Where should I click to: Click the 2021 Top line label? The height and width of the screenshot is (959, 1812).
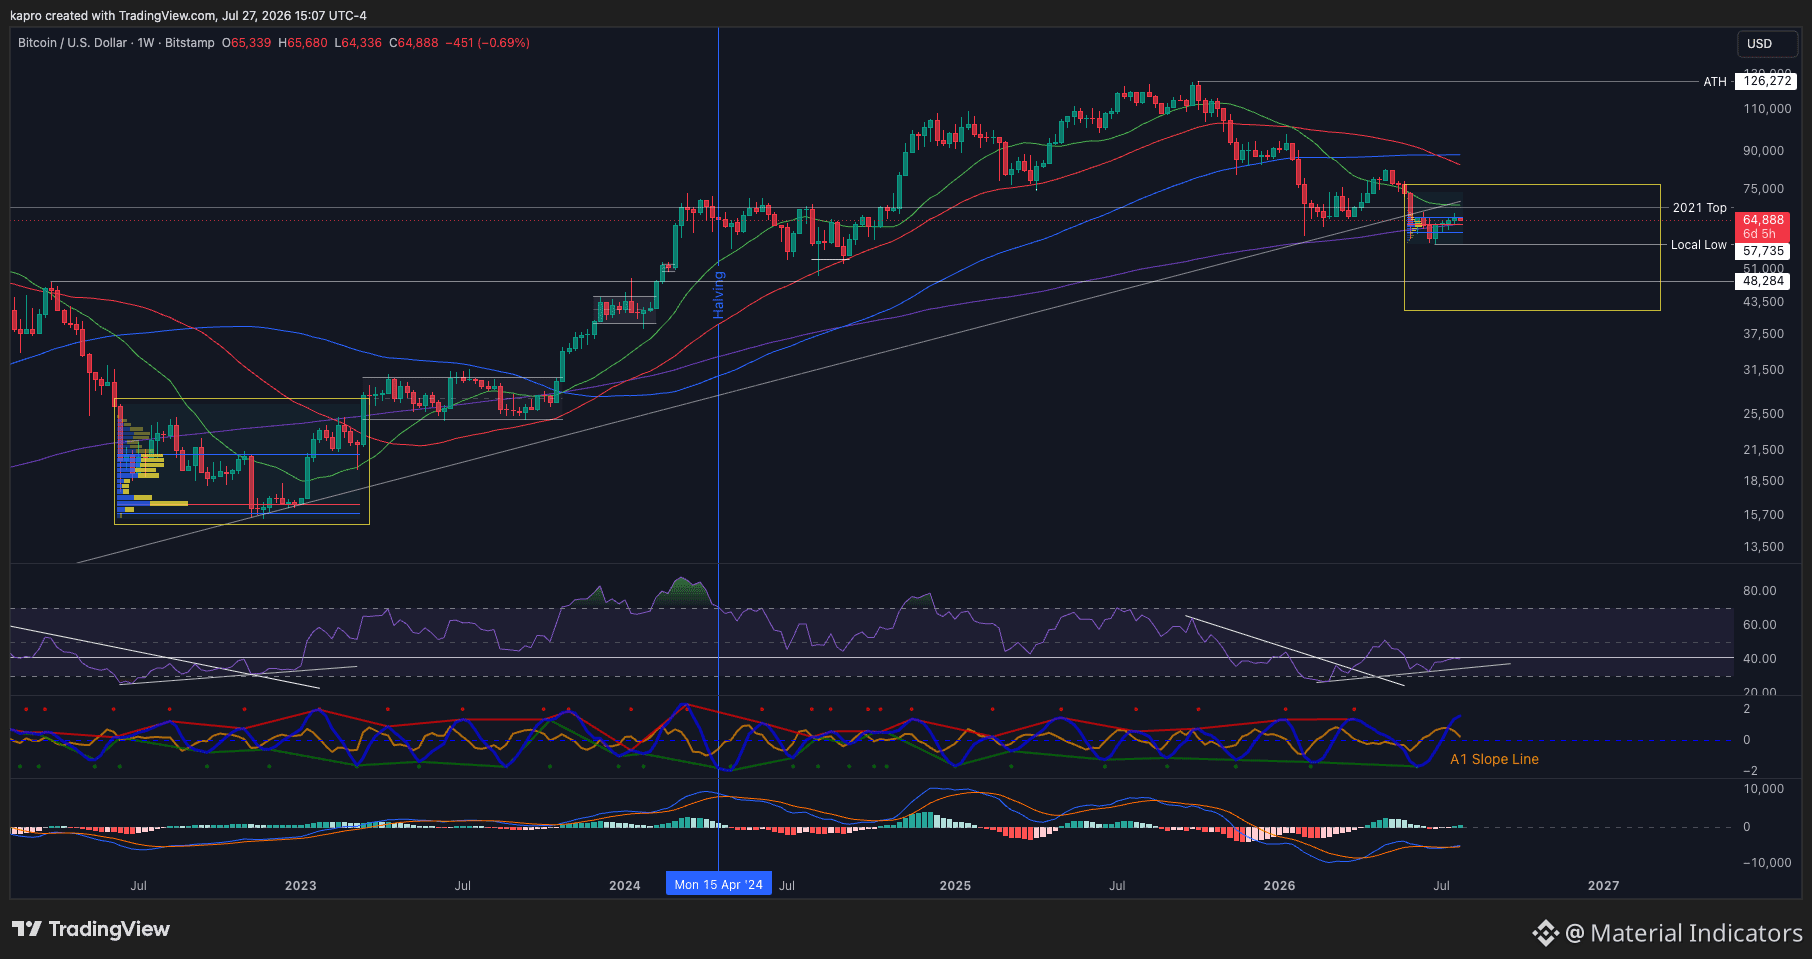coord(1699,208)
